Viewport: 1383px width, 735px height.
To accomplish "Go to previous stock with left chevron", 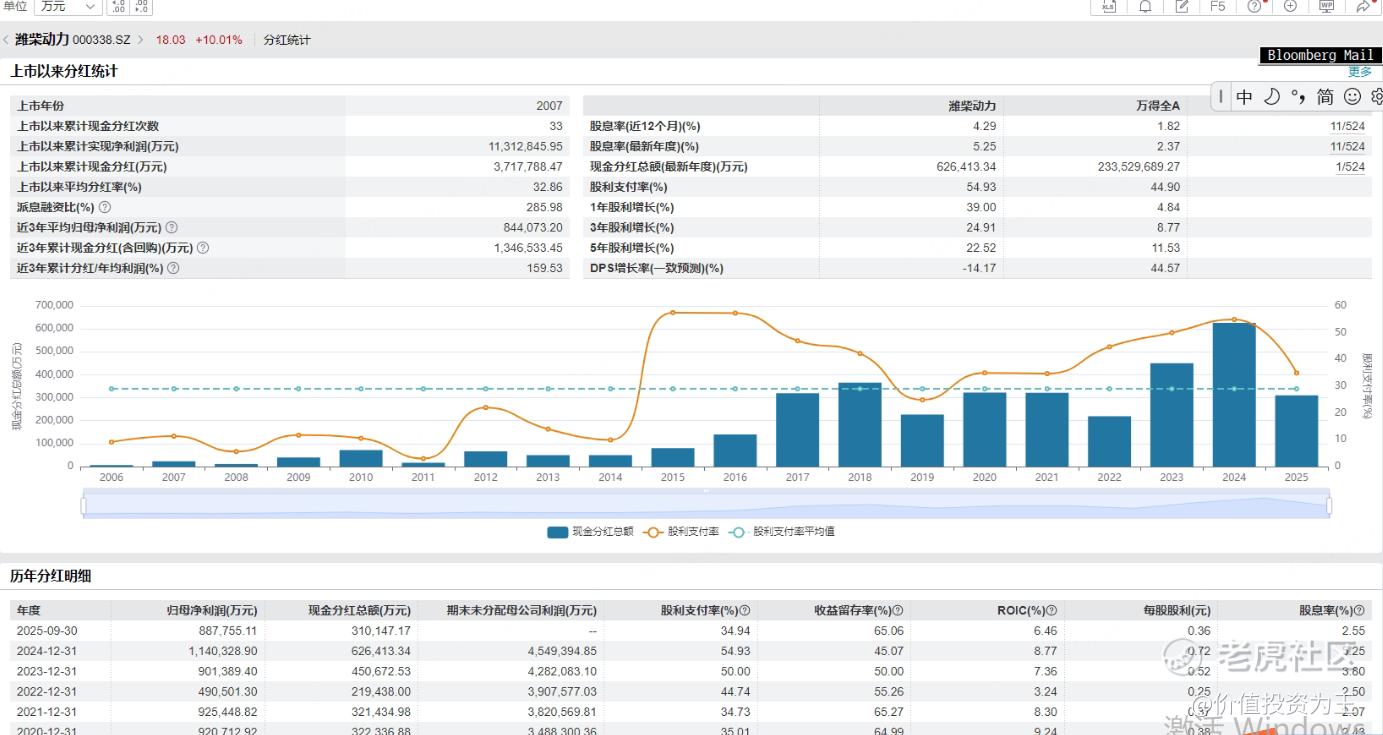I will click(6, 40).
